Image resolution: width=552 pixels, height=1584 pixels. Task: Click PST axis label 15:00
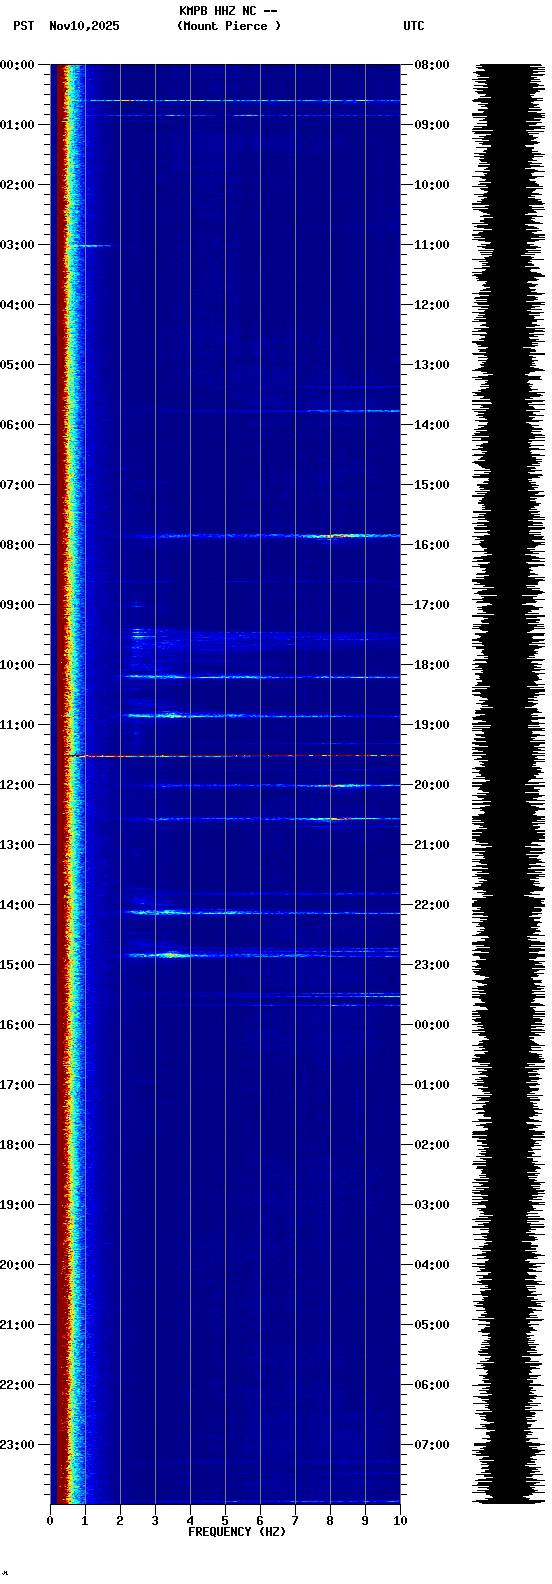(18, 965)
